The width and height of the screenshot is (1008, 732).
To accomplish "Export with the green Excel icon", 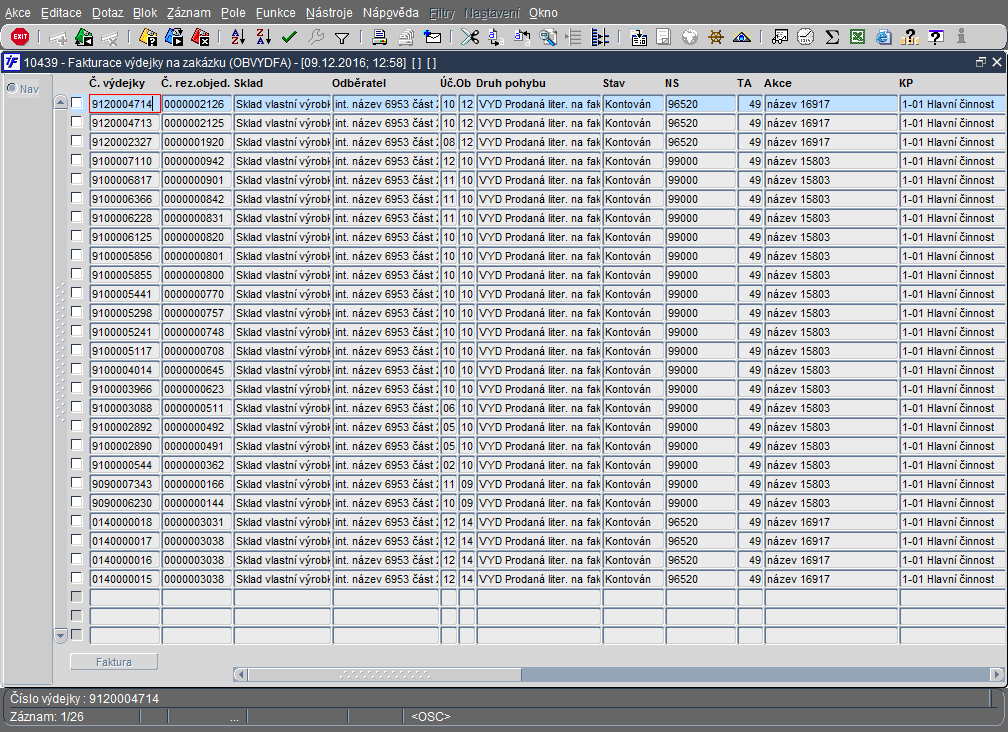I will pyautogui.click(x=858, y=37).
